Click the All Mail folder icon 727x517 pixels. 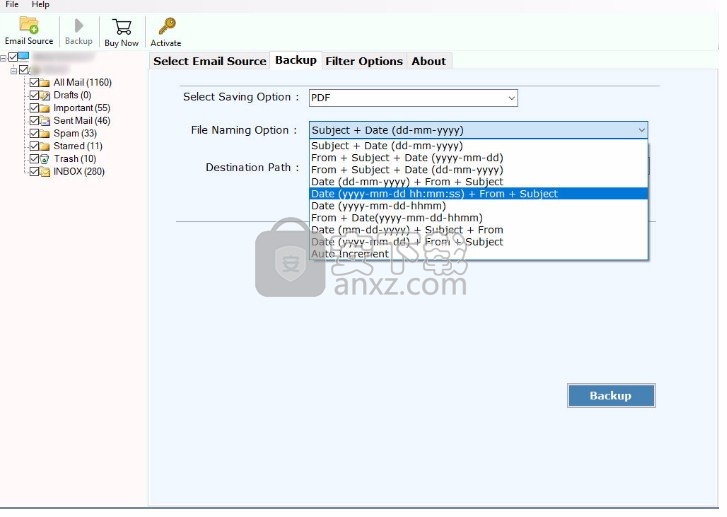tap(45, 83)
